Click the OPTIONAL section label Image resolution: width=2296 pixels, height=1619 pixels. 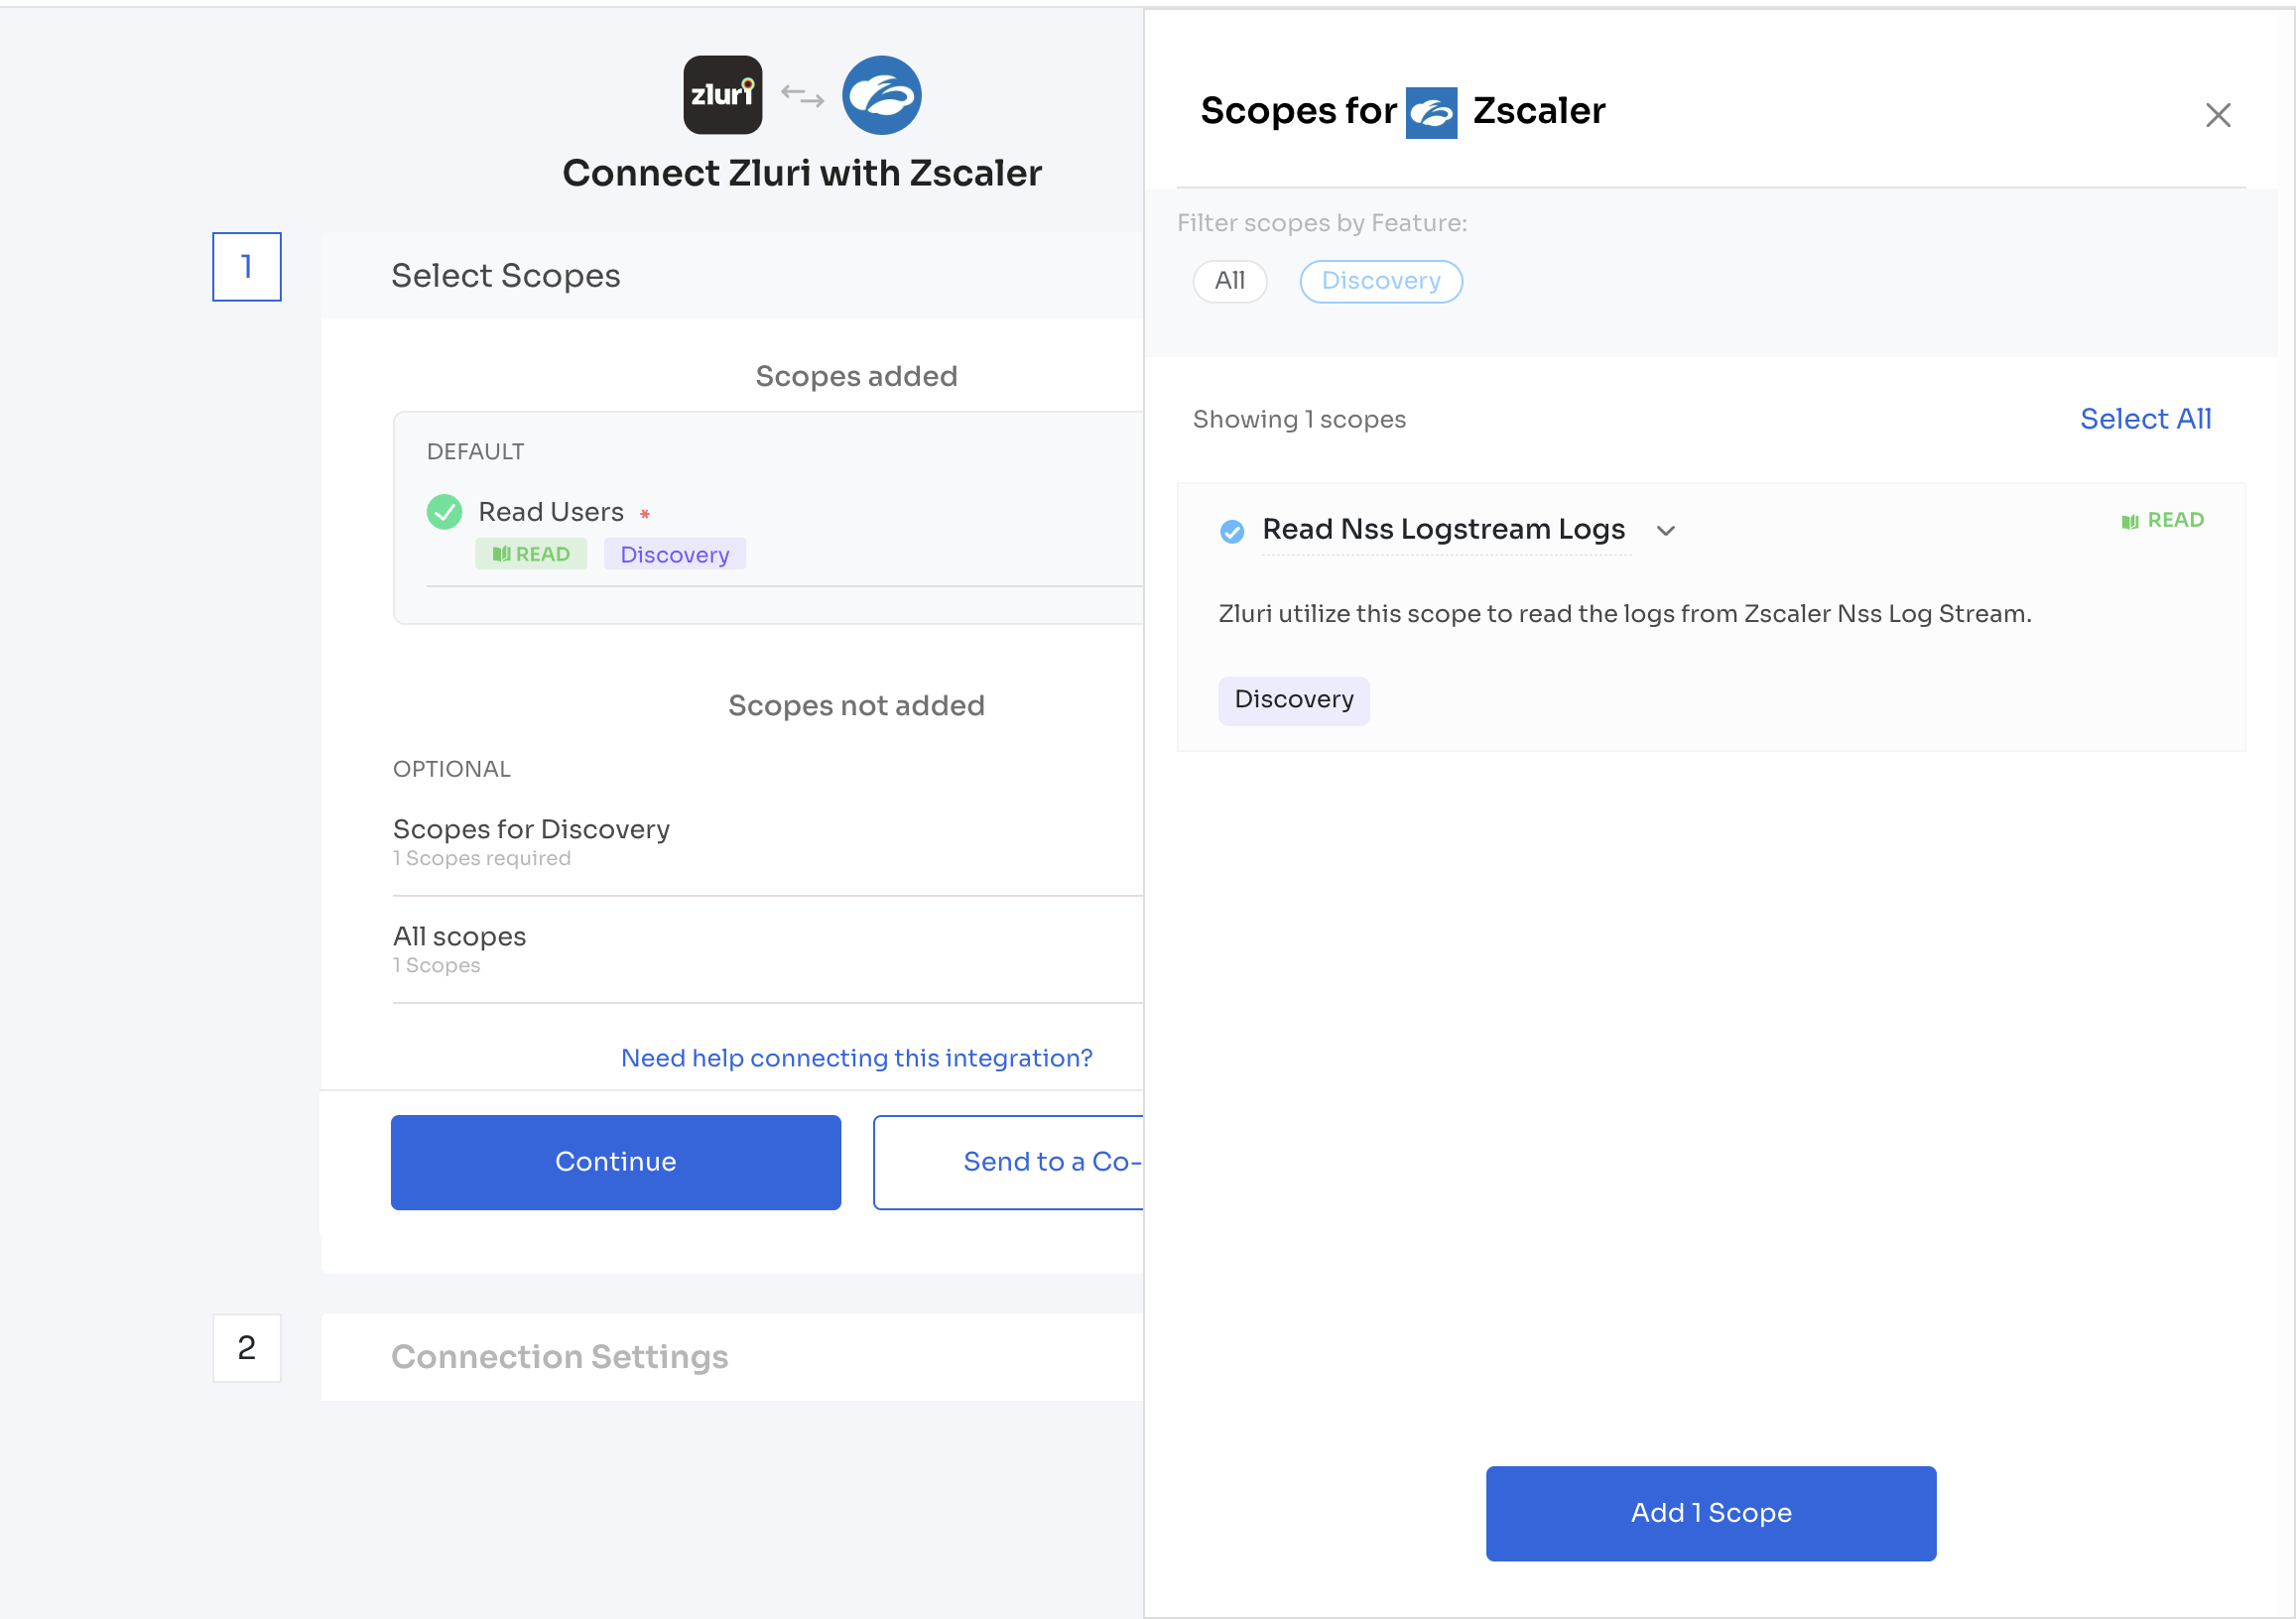[x=451, y=769]
